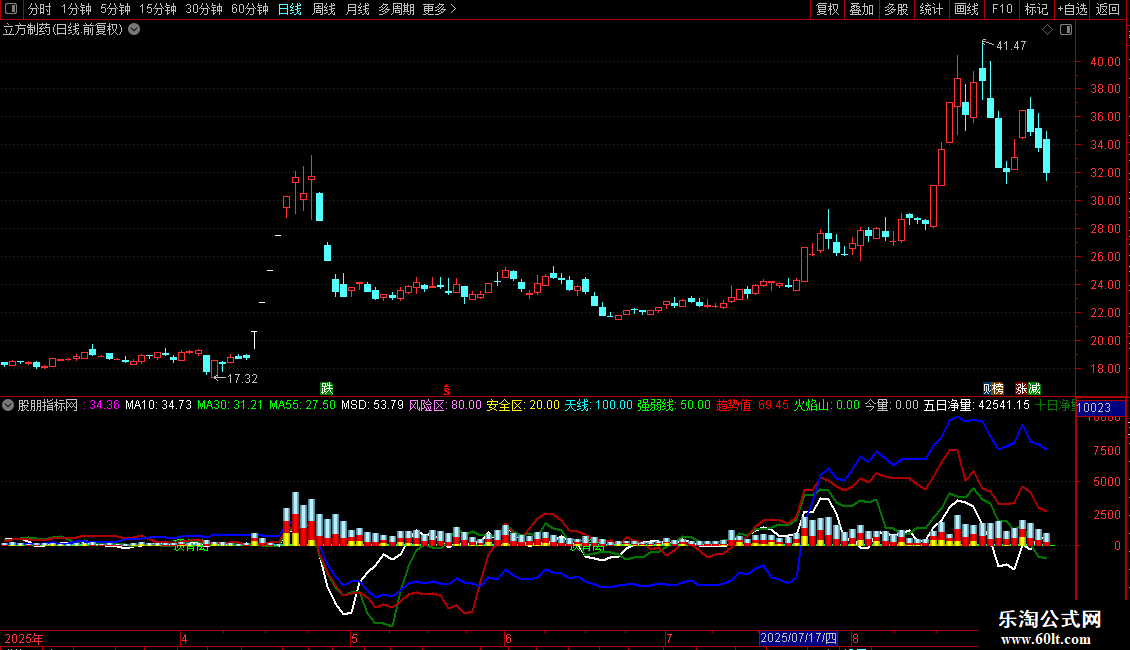Screen dimensions: 1130x650
Task: Click the 五日净量: 42541.15 label
Action: [x=976, y=405]
